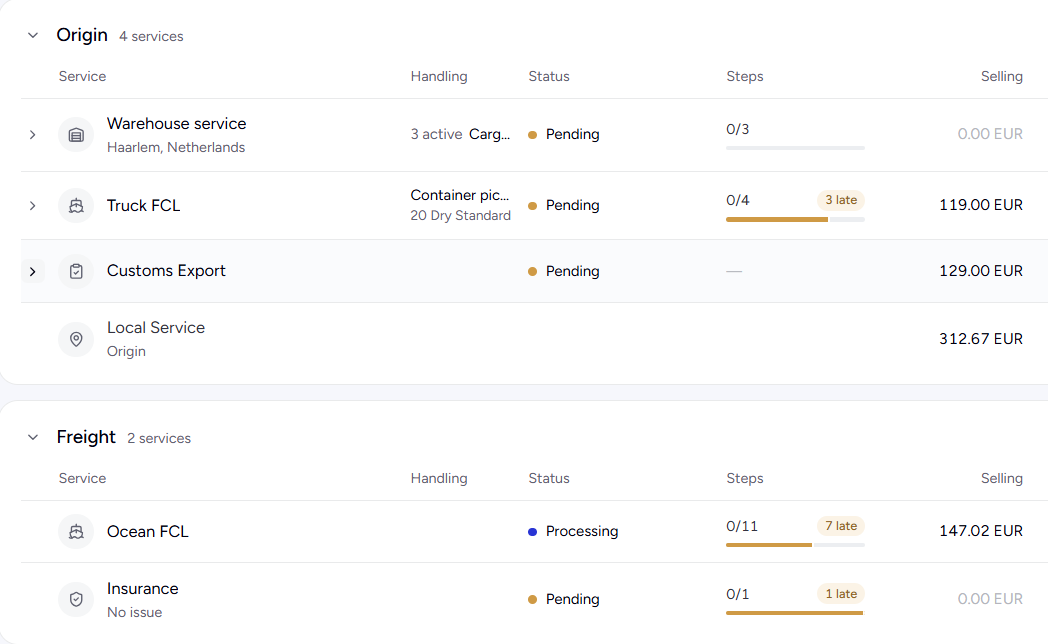Click the Truck FCL steps progress bar
Viewport: 1048px width, 644px height.
click(x=795, y=219)
